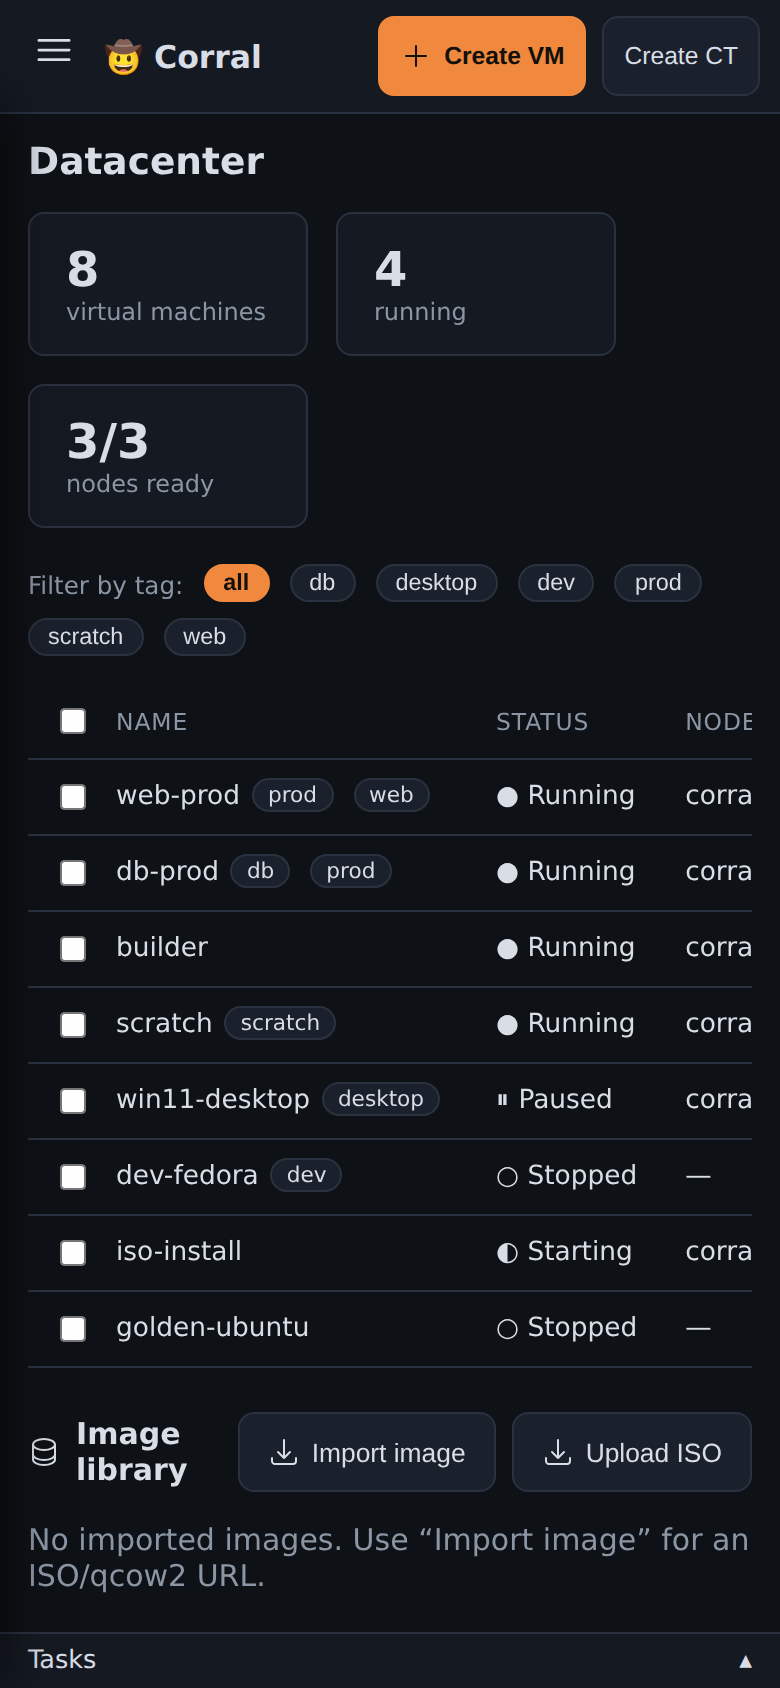
Task: Open the builder VM name
Action: coord(162,948)
